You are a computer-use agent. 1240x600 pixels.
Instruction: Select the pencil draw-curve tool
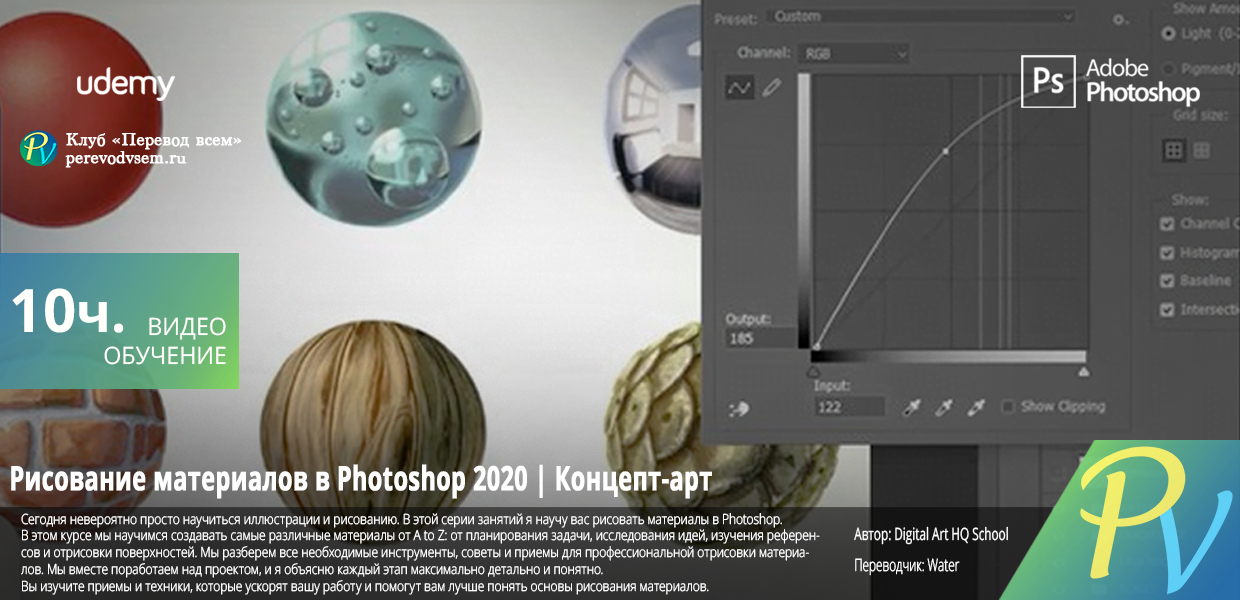tap(770, 88)
